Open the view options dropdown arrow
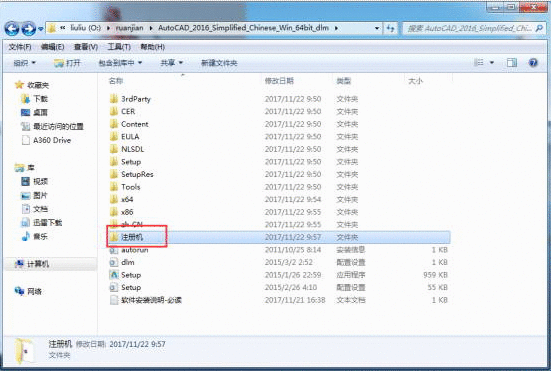The height and width of the screenshot is (371, 551). pos(492,63)
